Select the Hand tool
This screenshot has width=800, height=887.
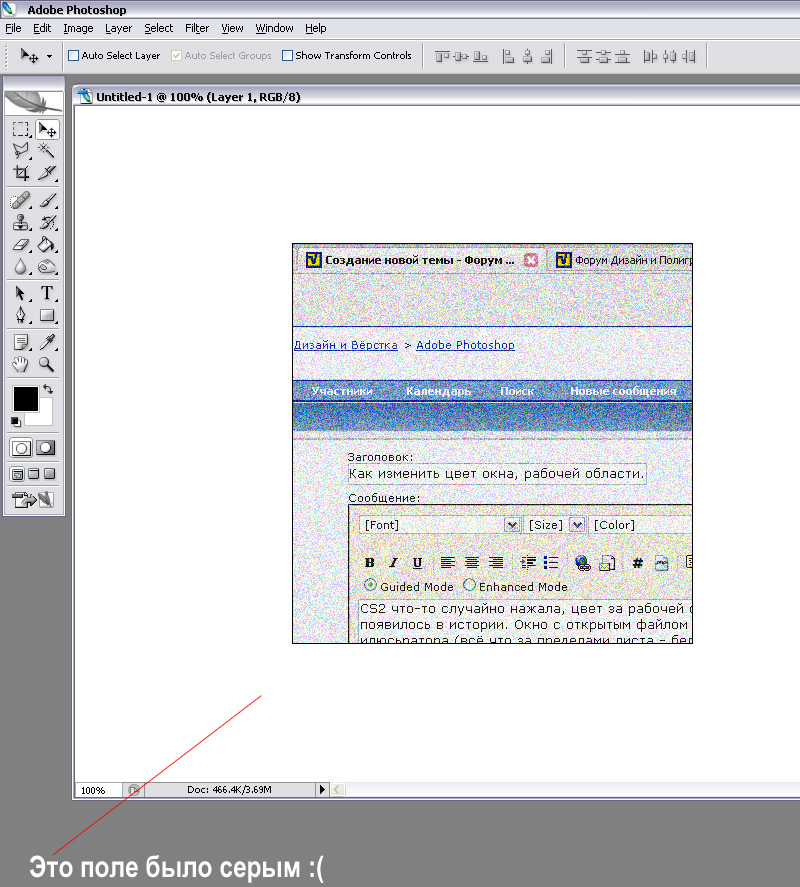(x=21, y=364)
